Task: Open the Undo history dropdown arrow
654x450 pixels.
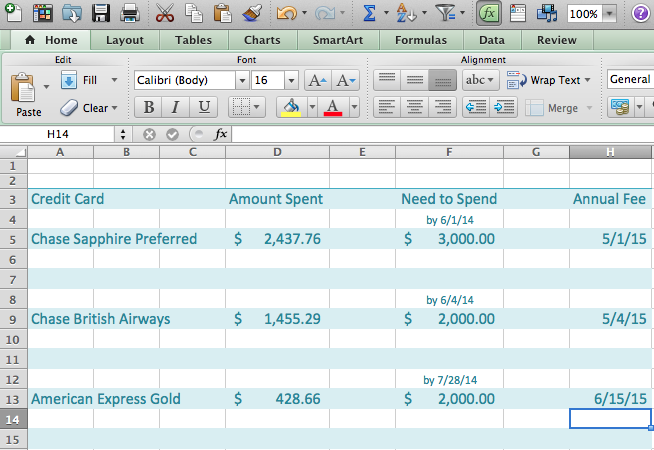Action: pos(304,13)
